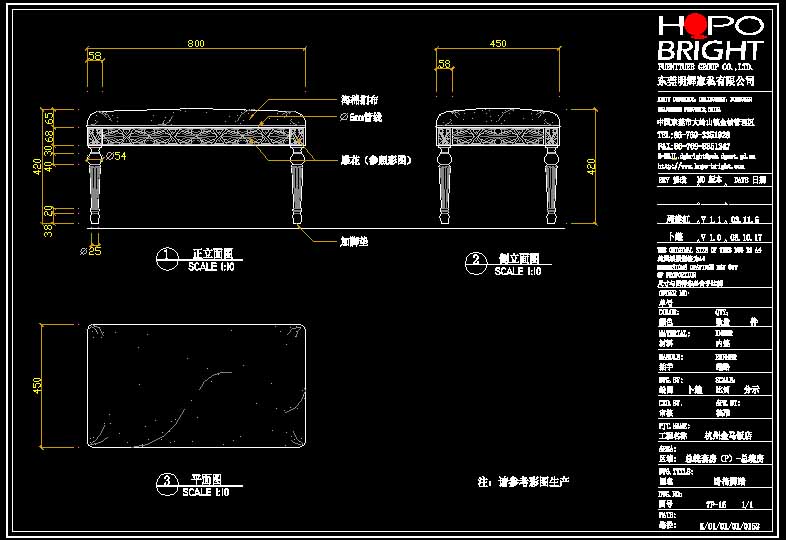Click the FAX number line in title block
786x540 pixels.
pos(694,146)
